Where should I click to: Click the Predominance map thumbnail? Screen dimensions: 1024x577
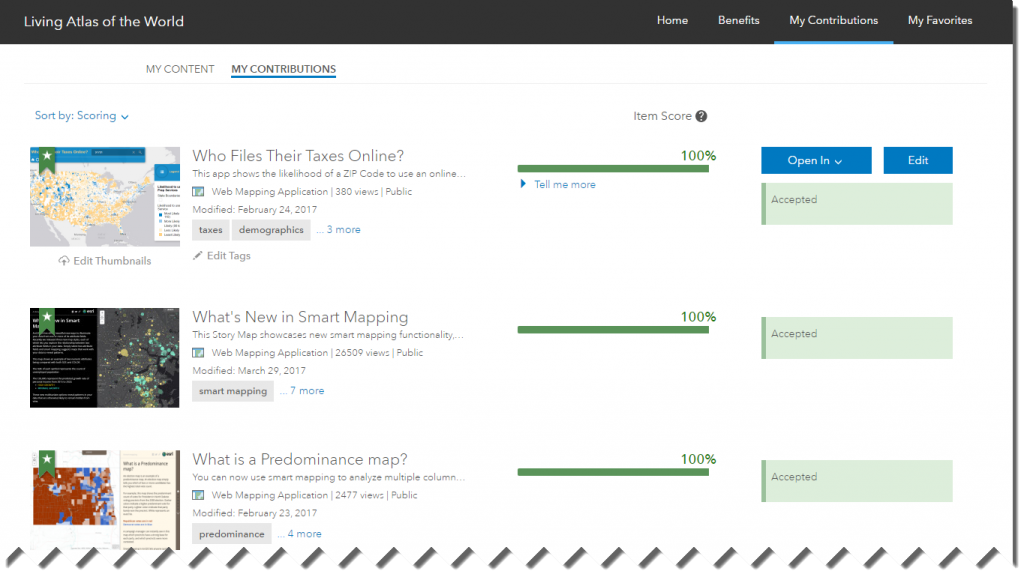point(104,499)
